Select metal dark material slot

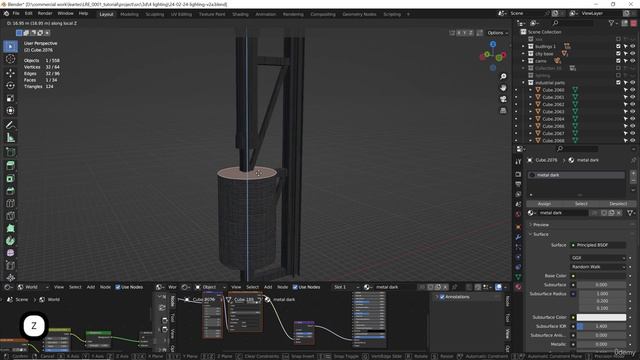point(576,175)
